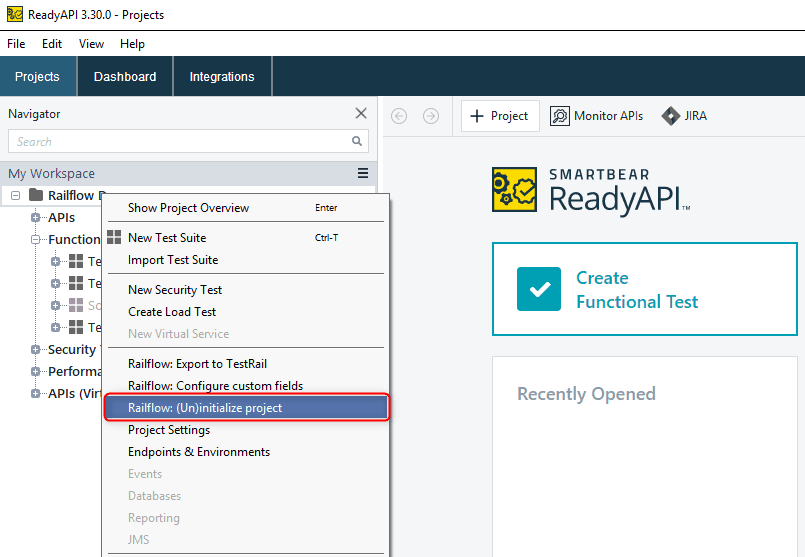Open the Help menu
Viewport: 805px width, 557px height.
[x=132, y=44]
